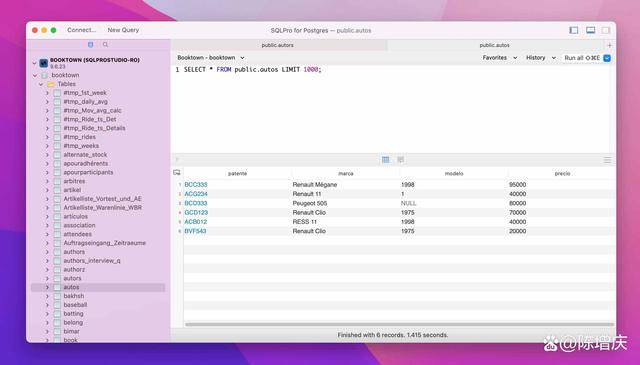The image size is (640, 365).
Task: Expand the #tmp_1st_week table
Action: (x=47, y=93)
